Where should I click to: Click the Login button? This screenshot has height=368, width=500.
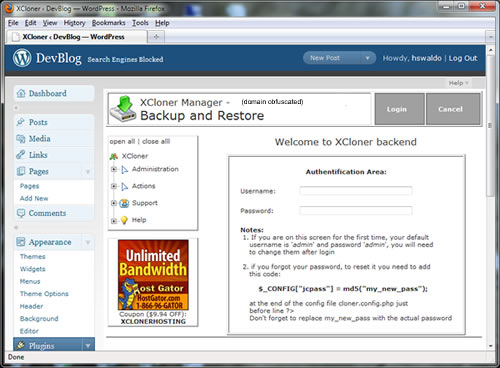tap(400, 109)
